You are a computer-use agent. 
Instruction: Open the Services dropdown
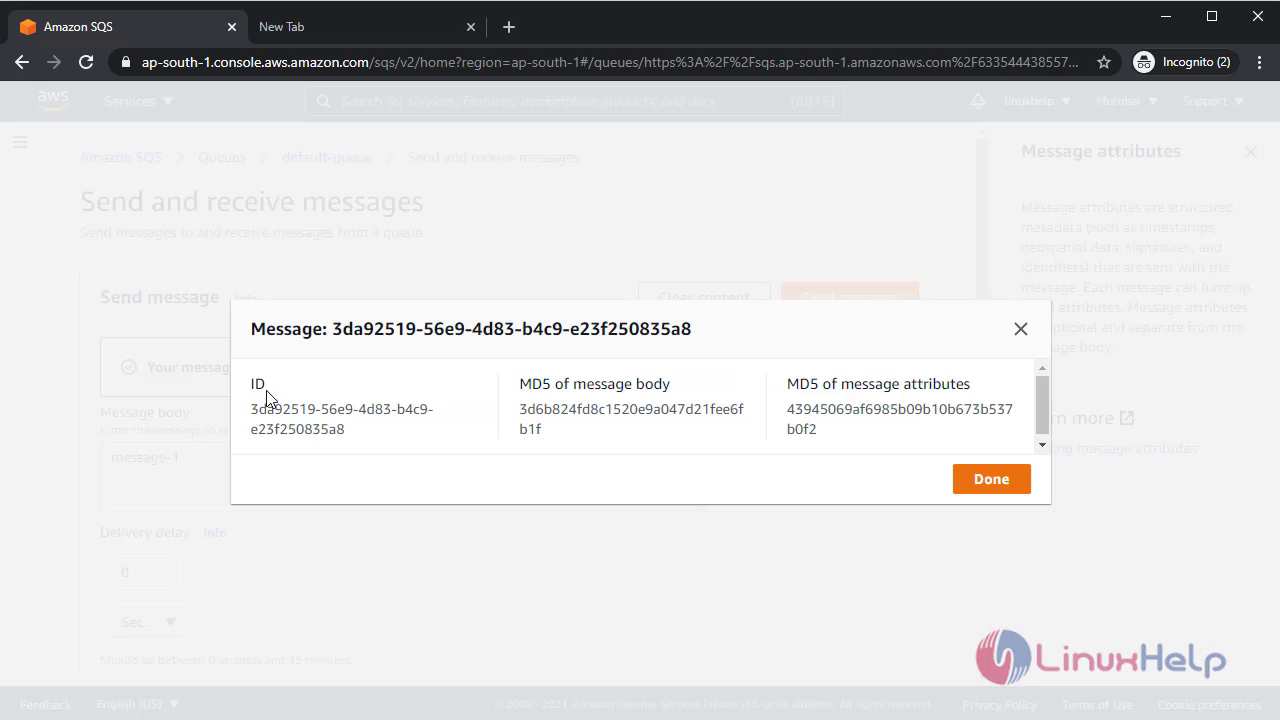pos(138,101)
